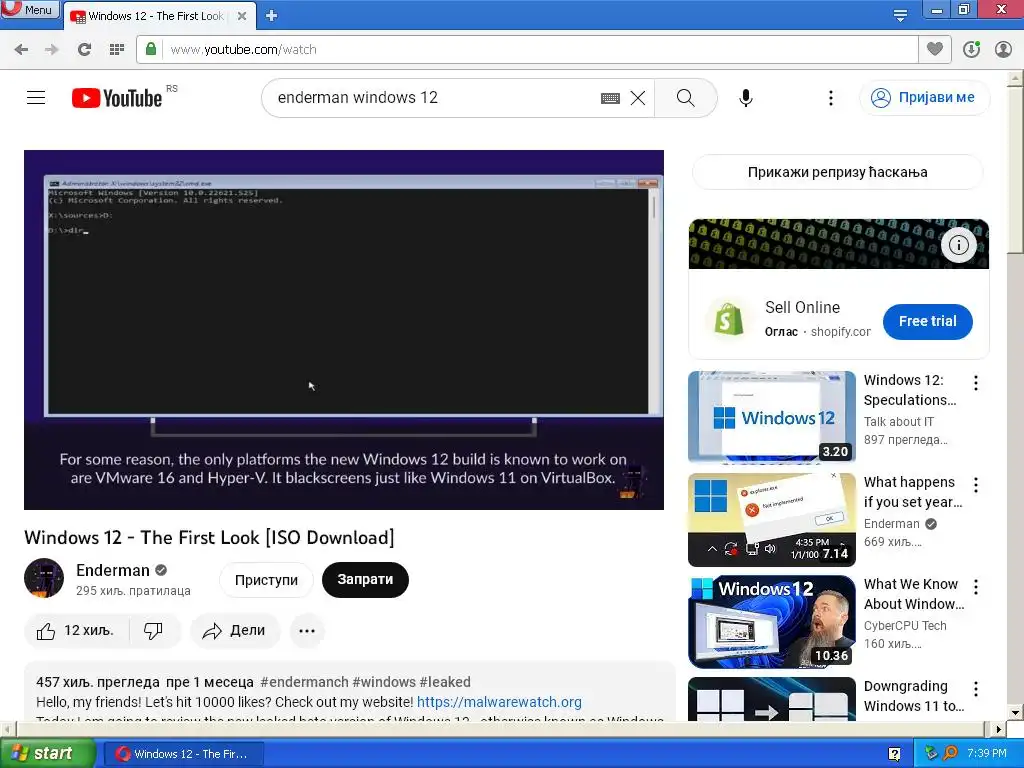Dislike the video with thumbs down
This screenshot has width=1024, height=768.
[x=153, y=631]
